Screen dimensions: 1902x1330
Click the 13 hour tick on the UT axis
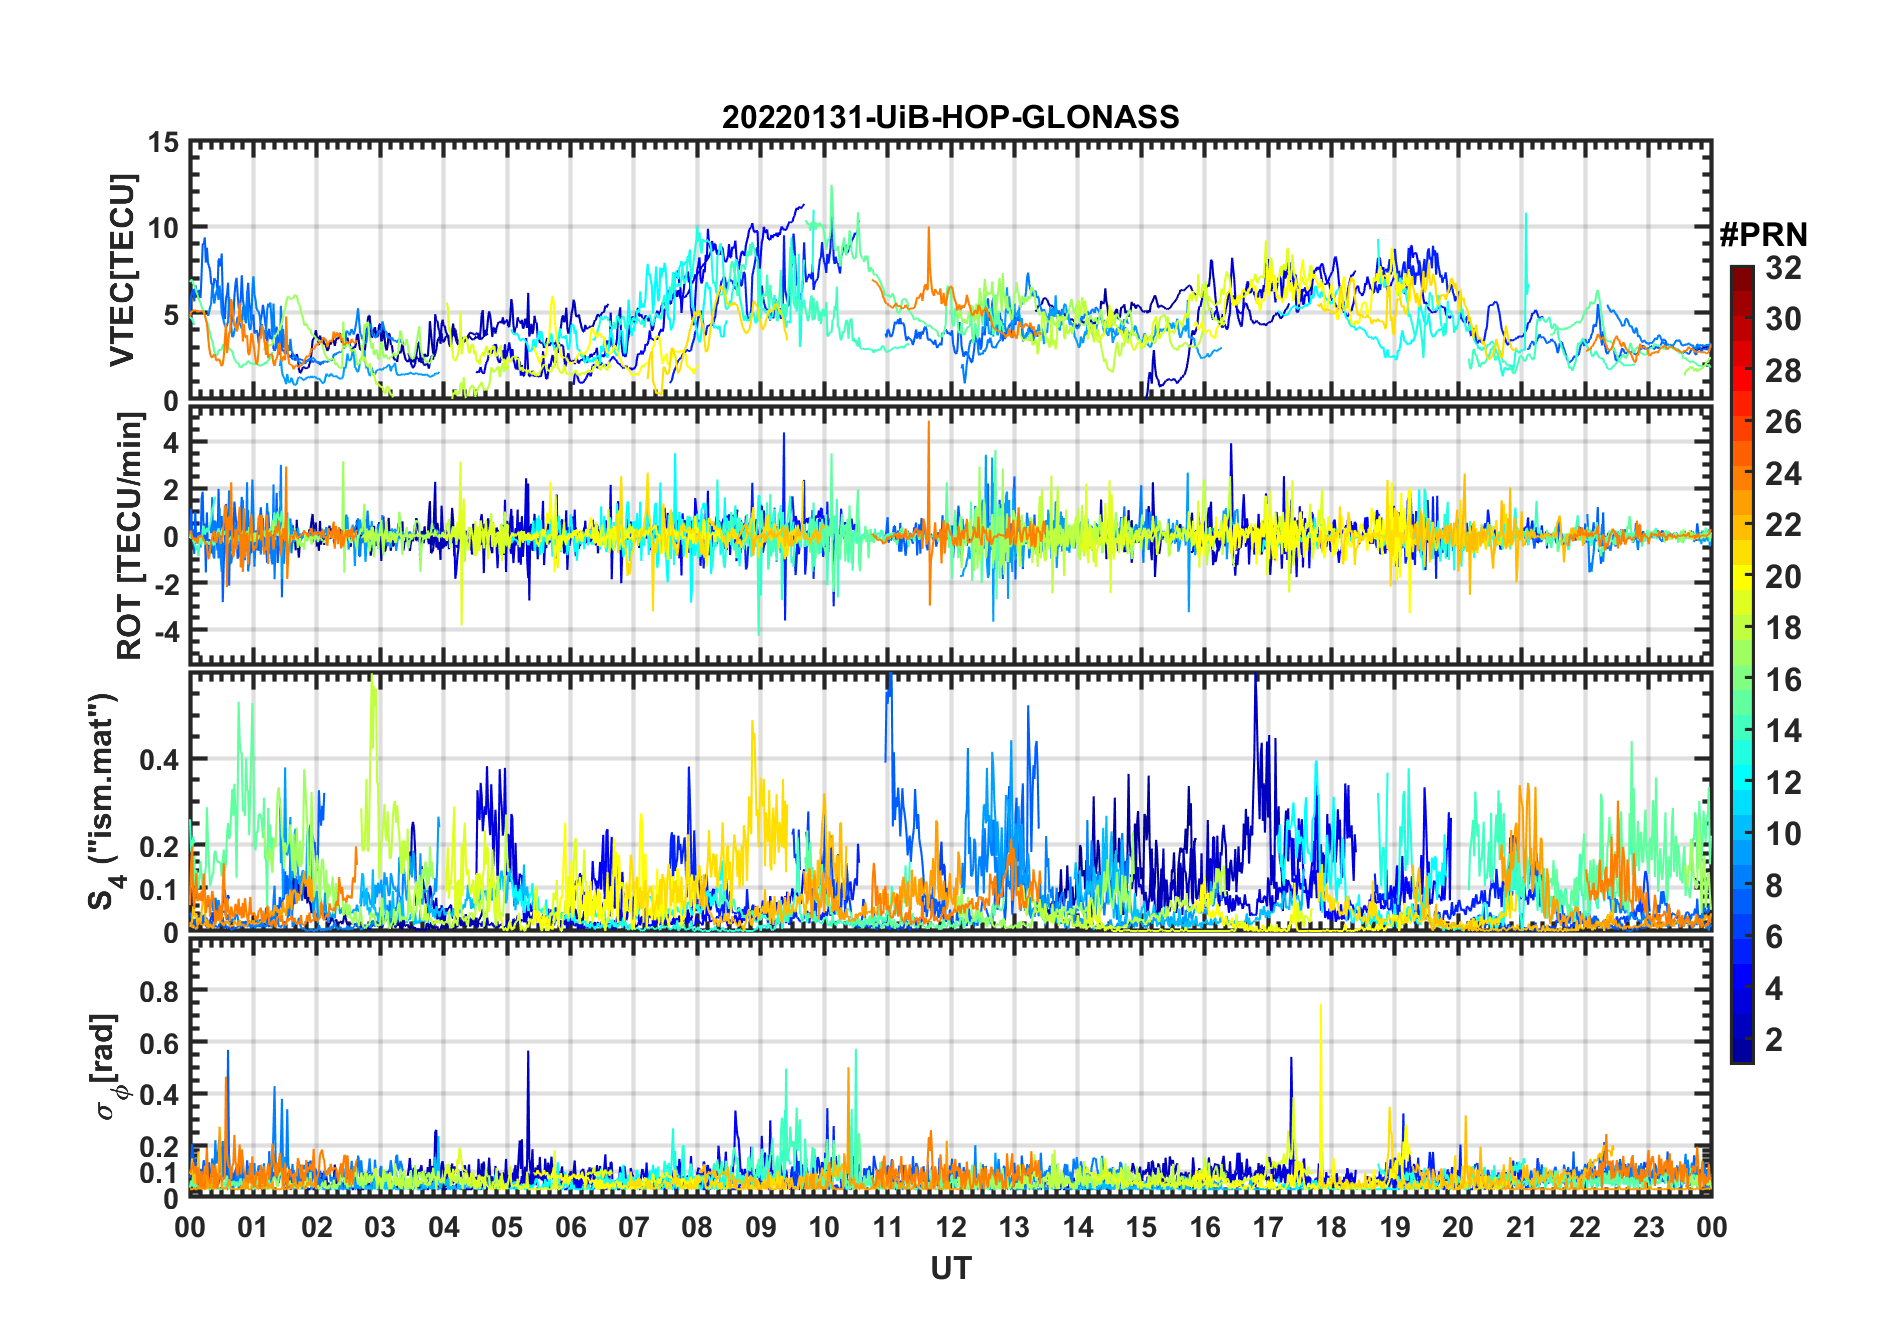pyautogui.click(x=1014, y=1228)
